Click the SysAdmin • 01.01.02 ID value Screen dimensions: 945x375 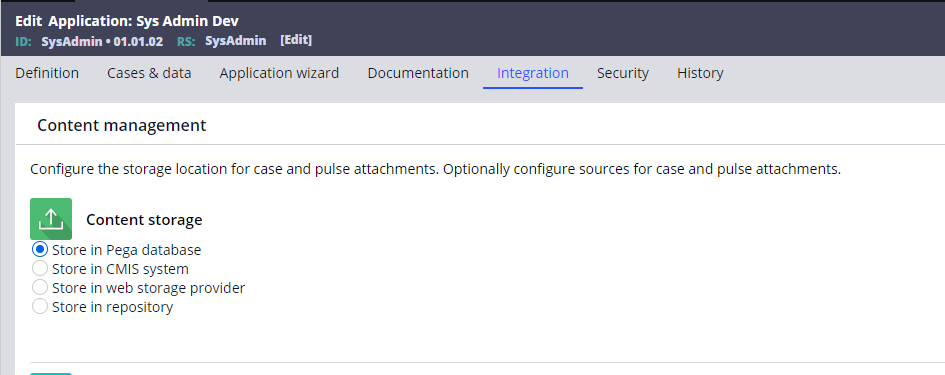[102, 42]
